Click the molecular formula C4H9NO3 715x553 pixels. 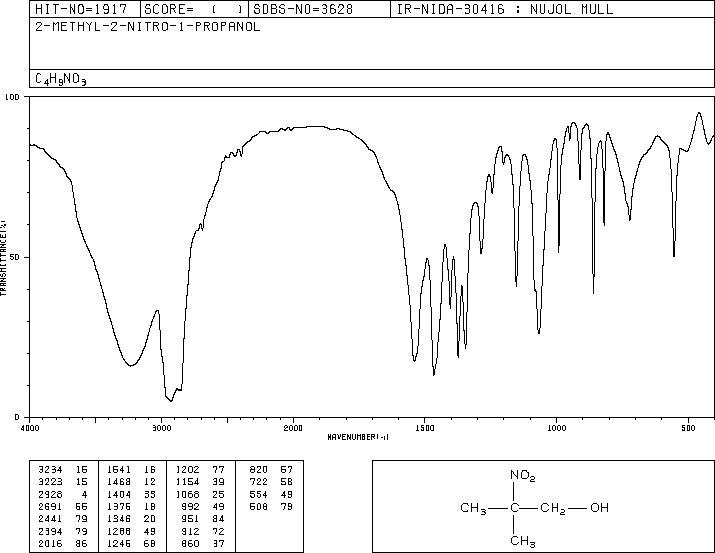[61, 79]
